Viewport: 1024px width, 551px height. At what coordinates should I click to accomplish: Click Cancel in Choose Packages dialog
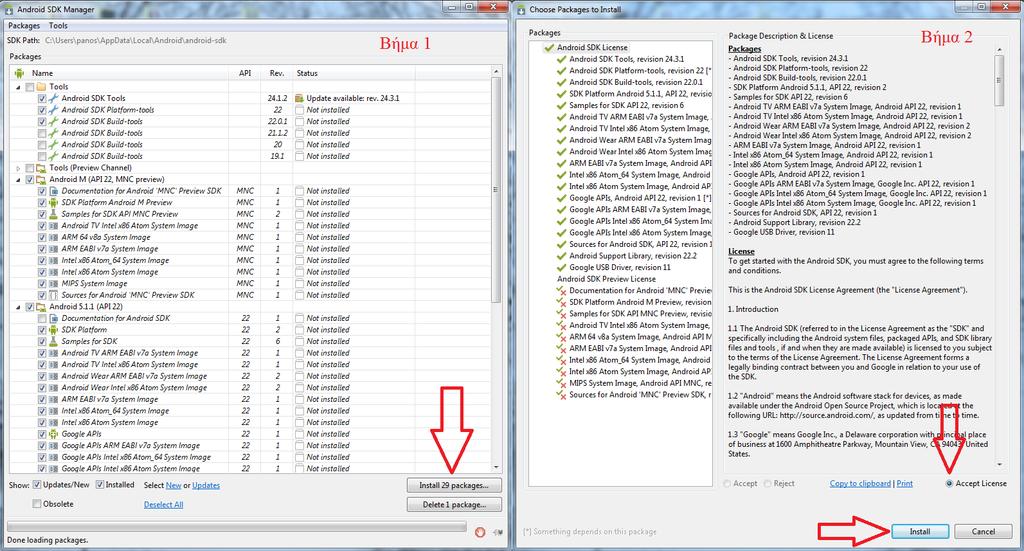click(x=983, y=531)
